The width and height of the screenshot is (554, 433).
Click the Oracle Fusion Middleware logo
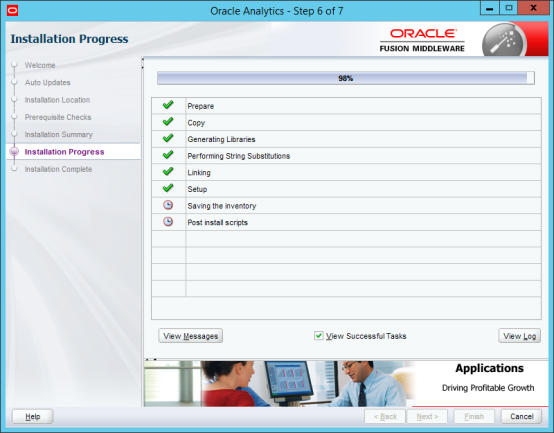coord(422,41)
